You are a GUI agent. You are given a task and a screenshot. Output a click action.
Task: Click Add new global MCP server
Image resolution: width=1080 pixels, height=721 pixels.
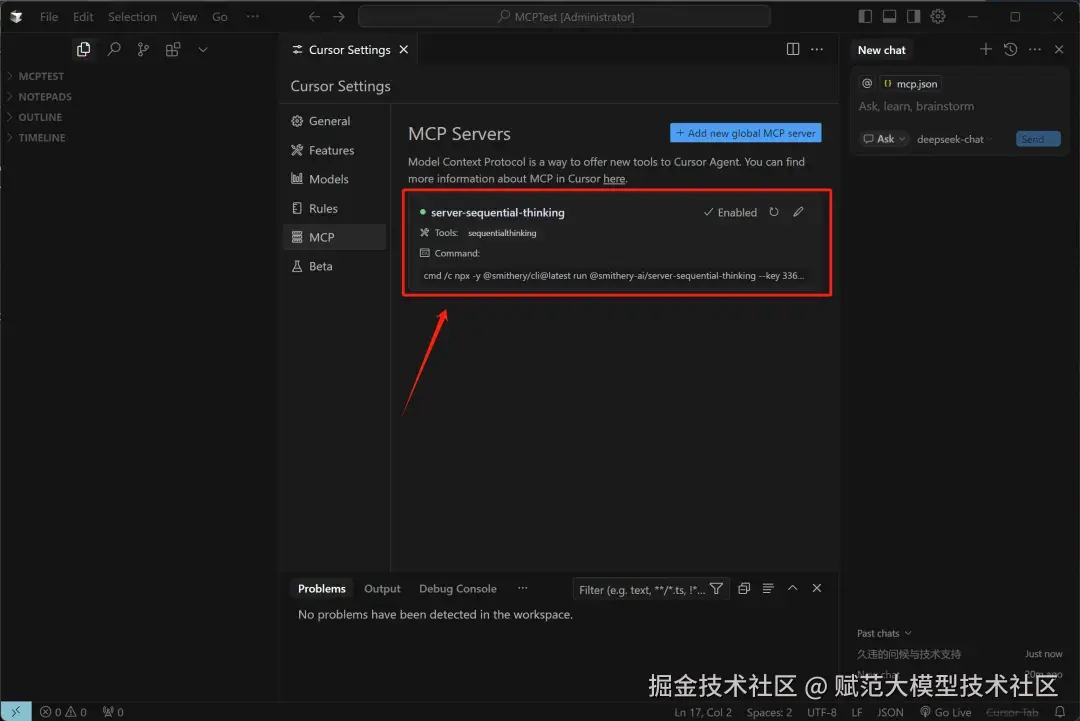745,133
